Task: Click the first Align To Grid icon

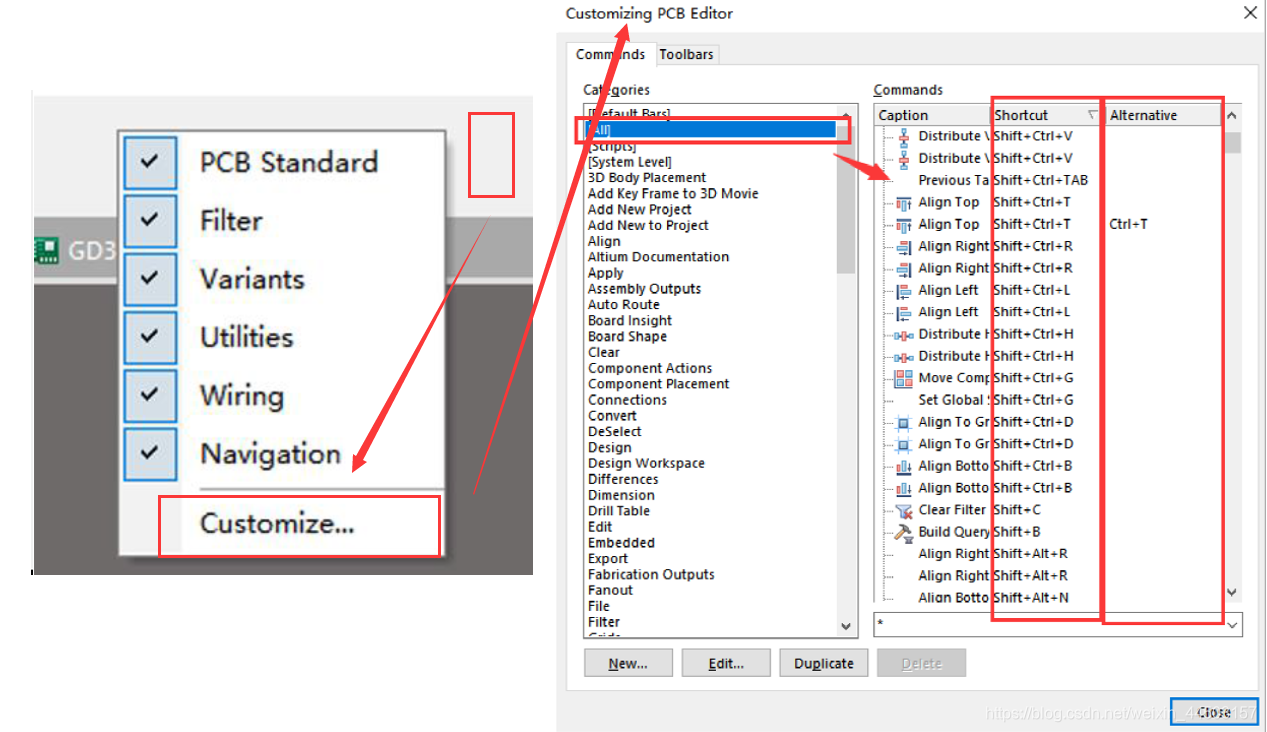Action: point(903,422)
